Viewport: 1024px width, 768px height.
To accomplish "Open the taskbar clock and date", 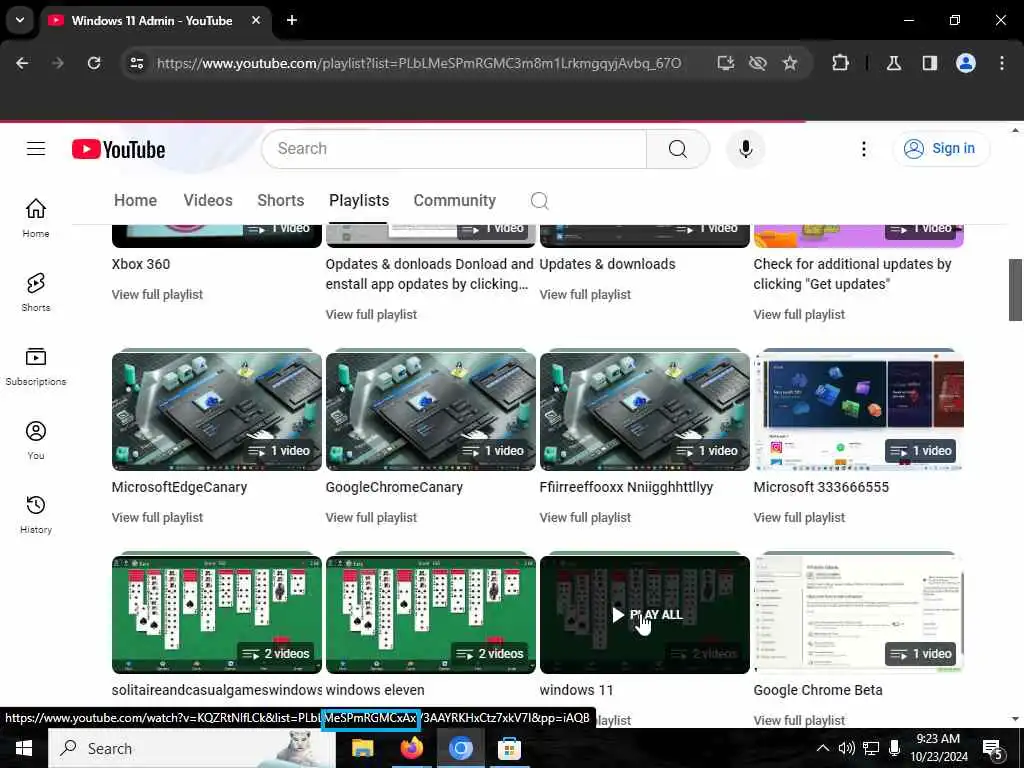I will [x=938, y=748].
